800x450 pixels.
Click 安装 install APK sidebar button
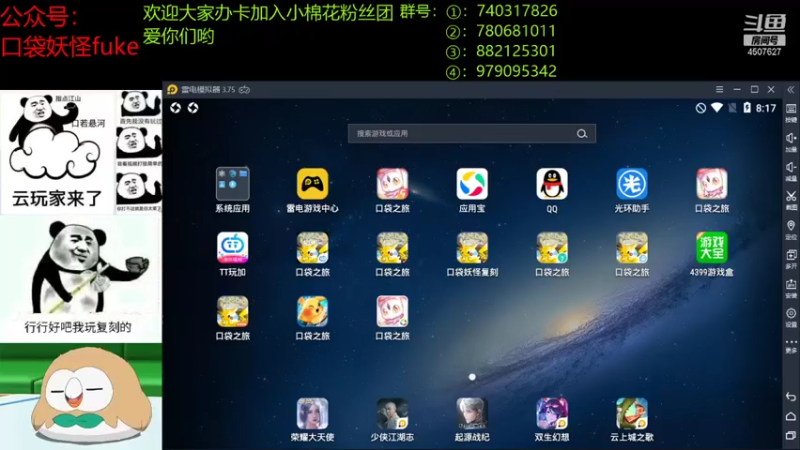791,288
